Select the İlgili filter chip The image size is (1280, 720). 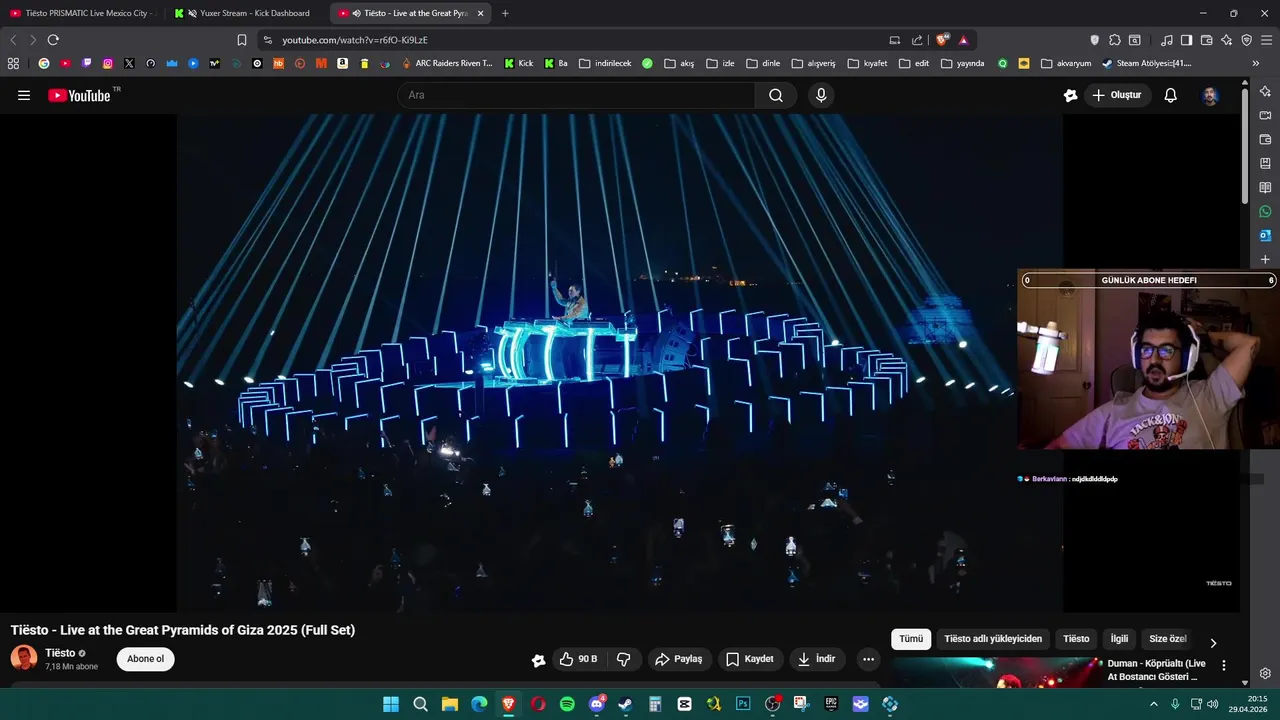[x=1119, y=639]
